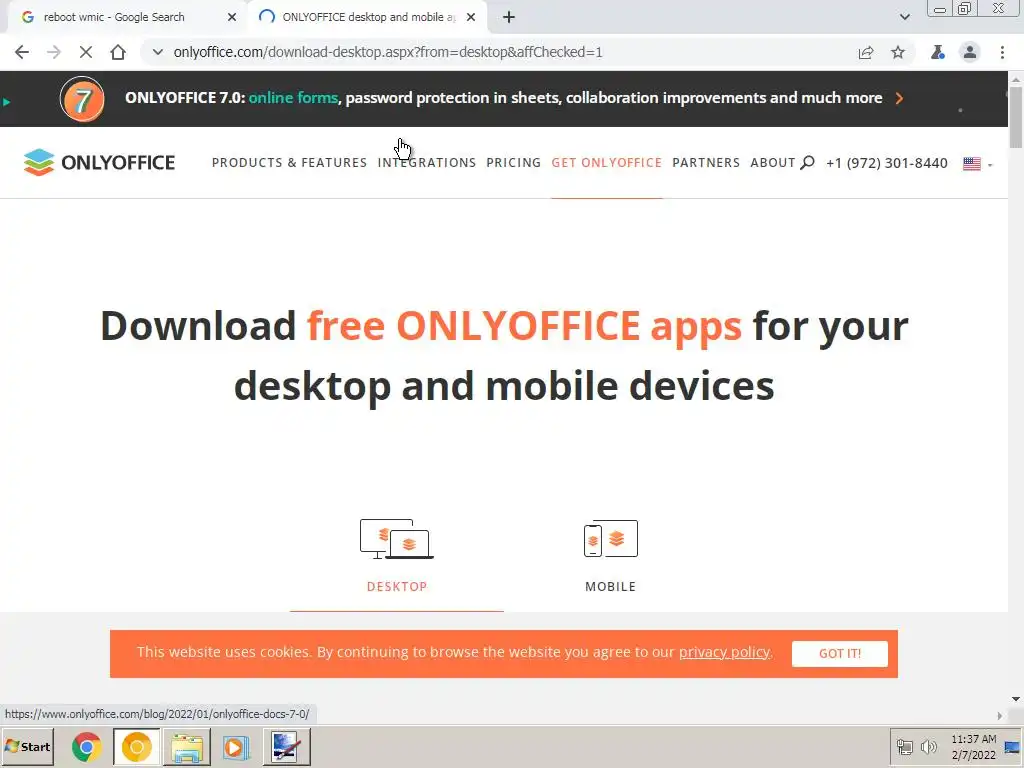The width and height of the screenshot is (1024, 768).
Task: Open a new browser tab
Action: pos(509,17)
